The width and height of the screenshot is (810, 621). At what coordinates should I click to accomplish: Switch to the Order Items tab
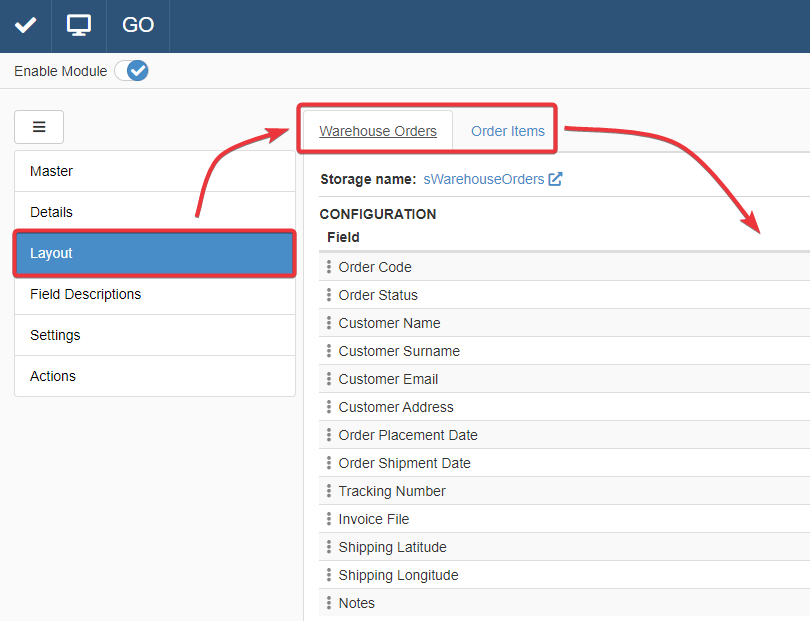click(x=508, y=131)
